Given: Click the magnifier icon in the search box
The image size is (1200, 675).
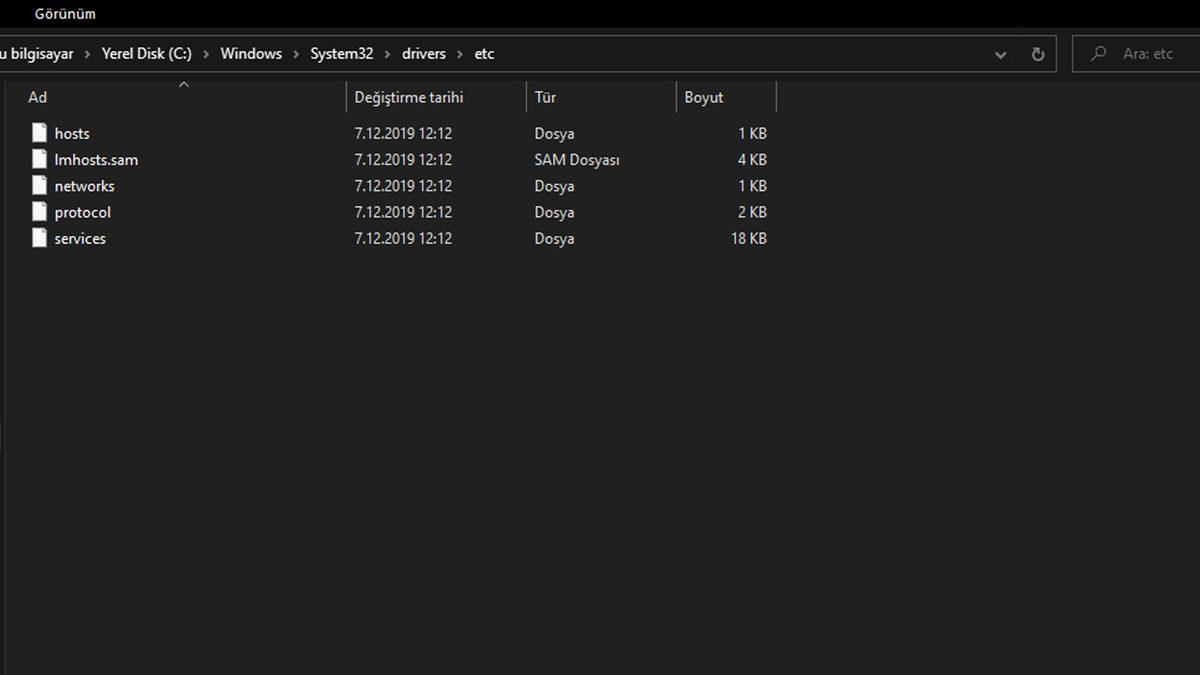Looking at the screenshot, I should [x=1099, y=54].
